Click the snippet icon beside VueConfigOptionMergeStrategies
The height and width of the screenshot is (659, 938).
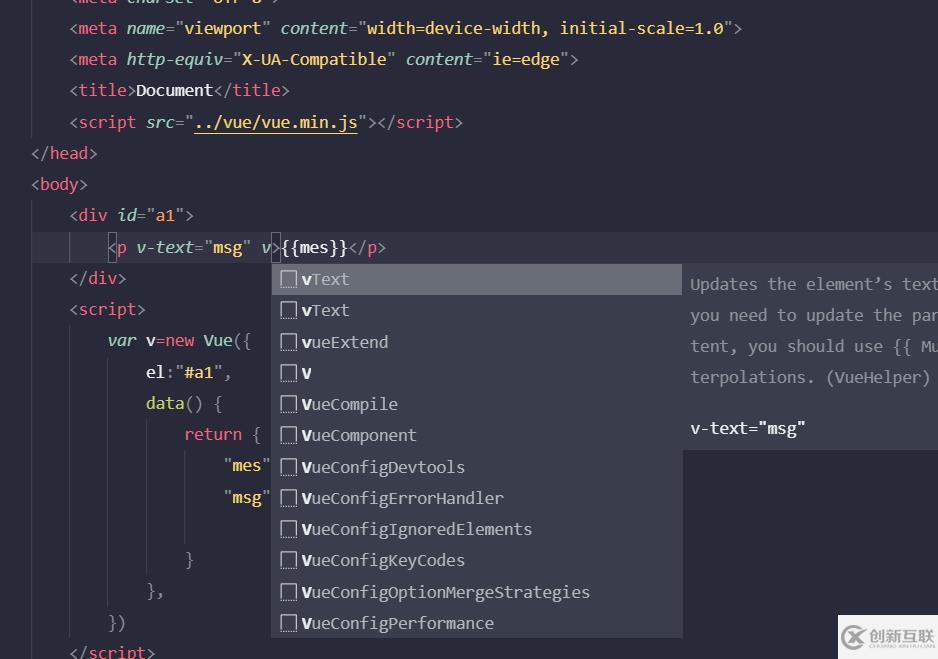pyautogui.click(x=288, y=592)
